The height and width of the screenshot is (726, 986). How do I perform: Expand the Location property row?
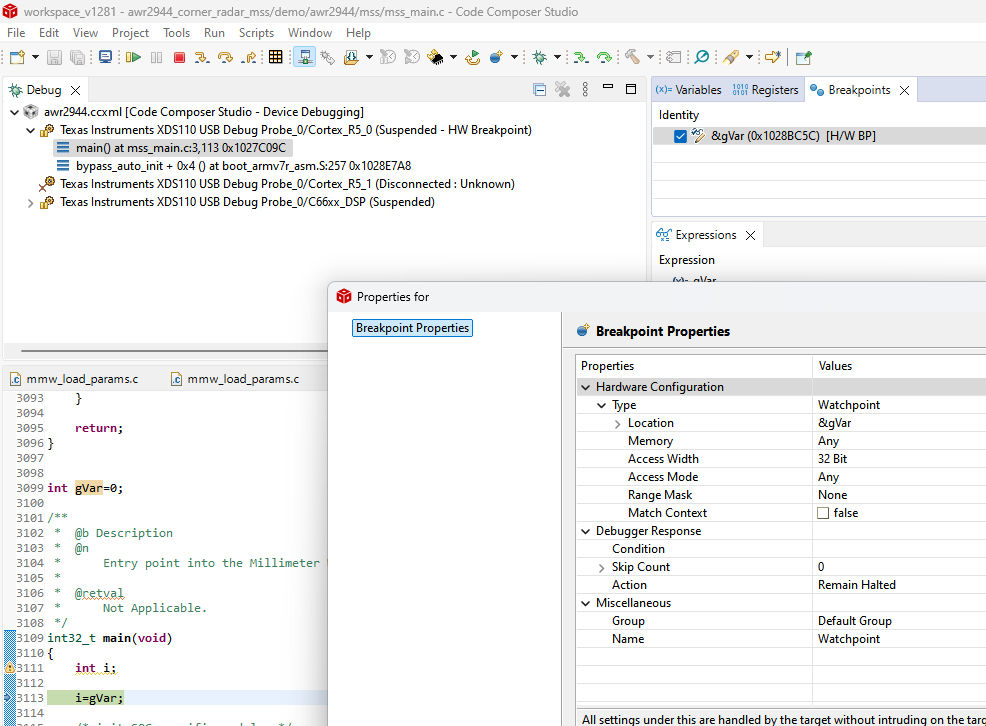(x=617, y=423)
